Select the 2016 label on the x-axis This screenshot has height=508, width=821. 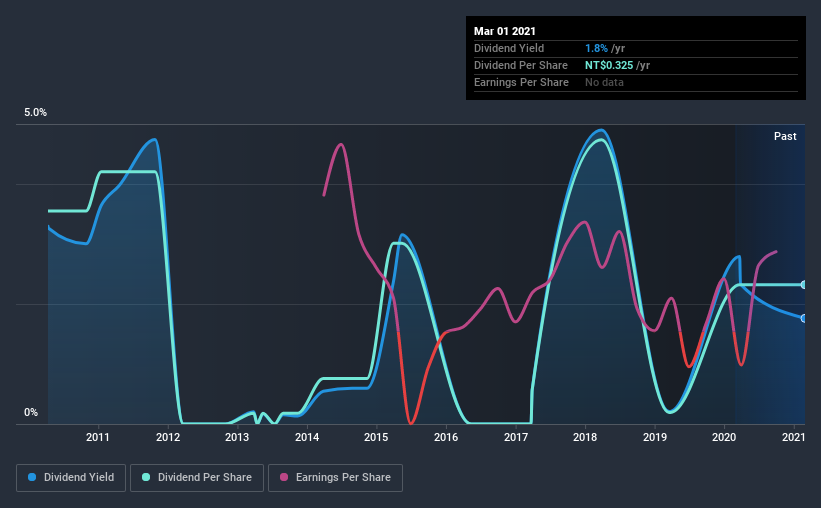[x=446, y=437]
